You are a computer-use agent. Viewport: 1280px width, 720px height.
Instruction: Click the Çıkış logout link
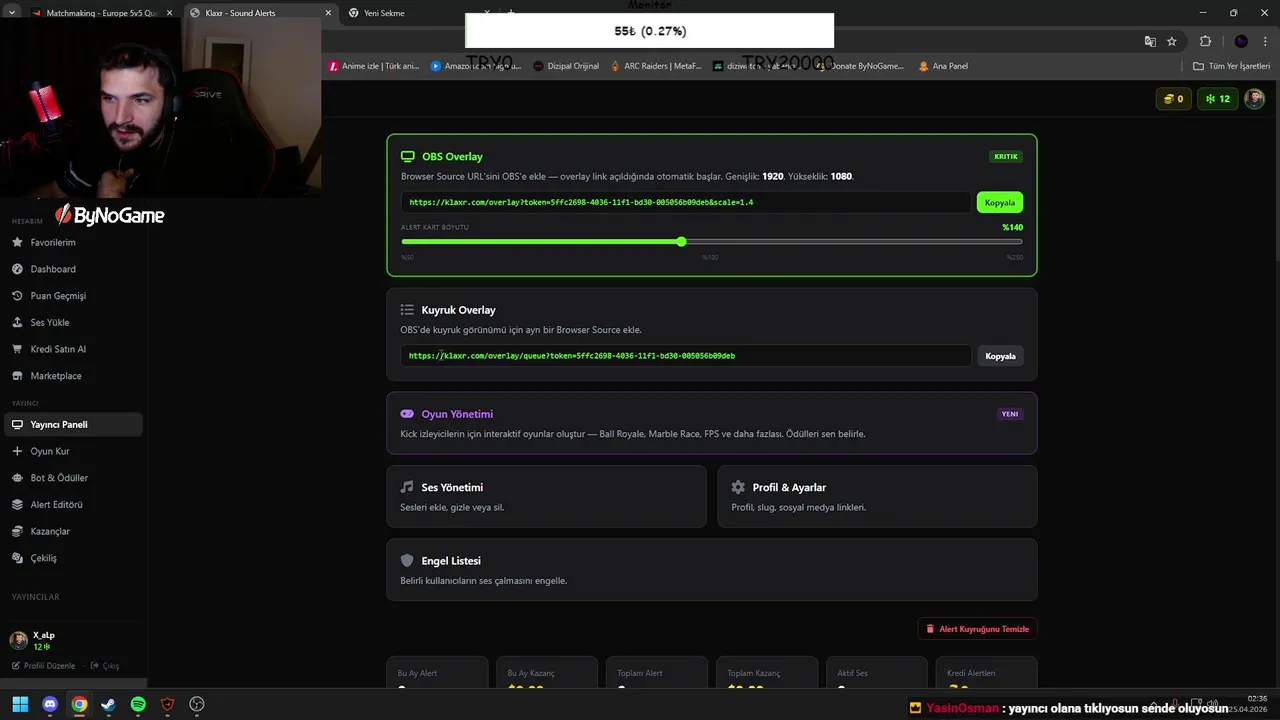[105, 666]
